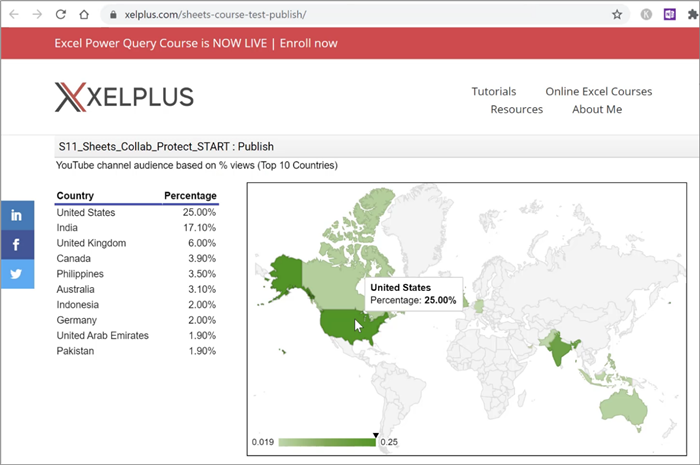
Task: Bookmark this page with the star icon
Action: 617,15
